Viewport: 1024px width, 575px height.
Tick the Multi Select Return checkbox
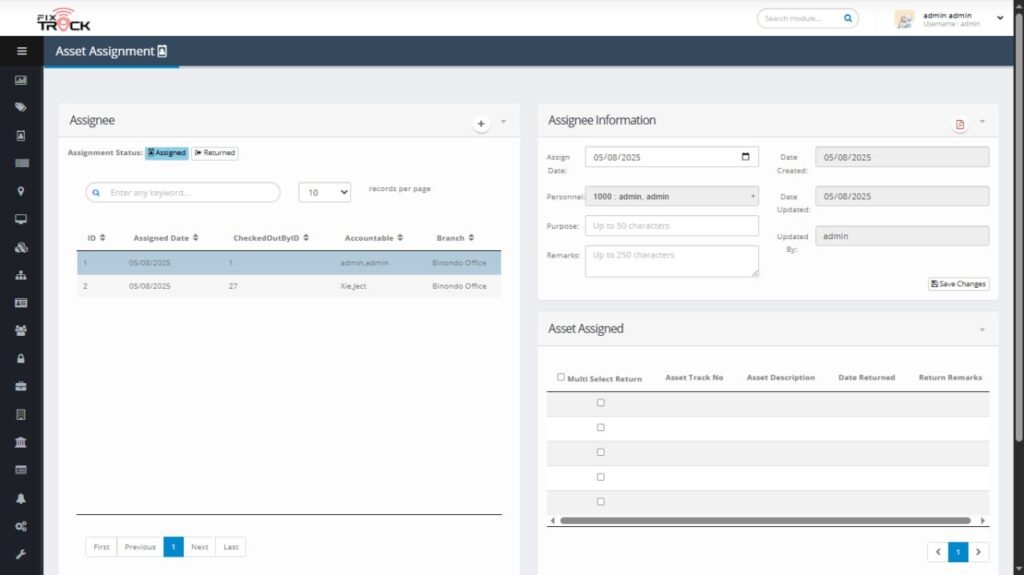(x=561, y=377)
